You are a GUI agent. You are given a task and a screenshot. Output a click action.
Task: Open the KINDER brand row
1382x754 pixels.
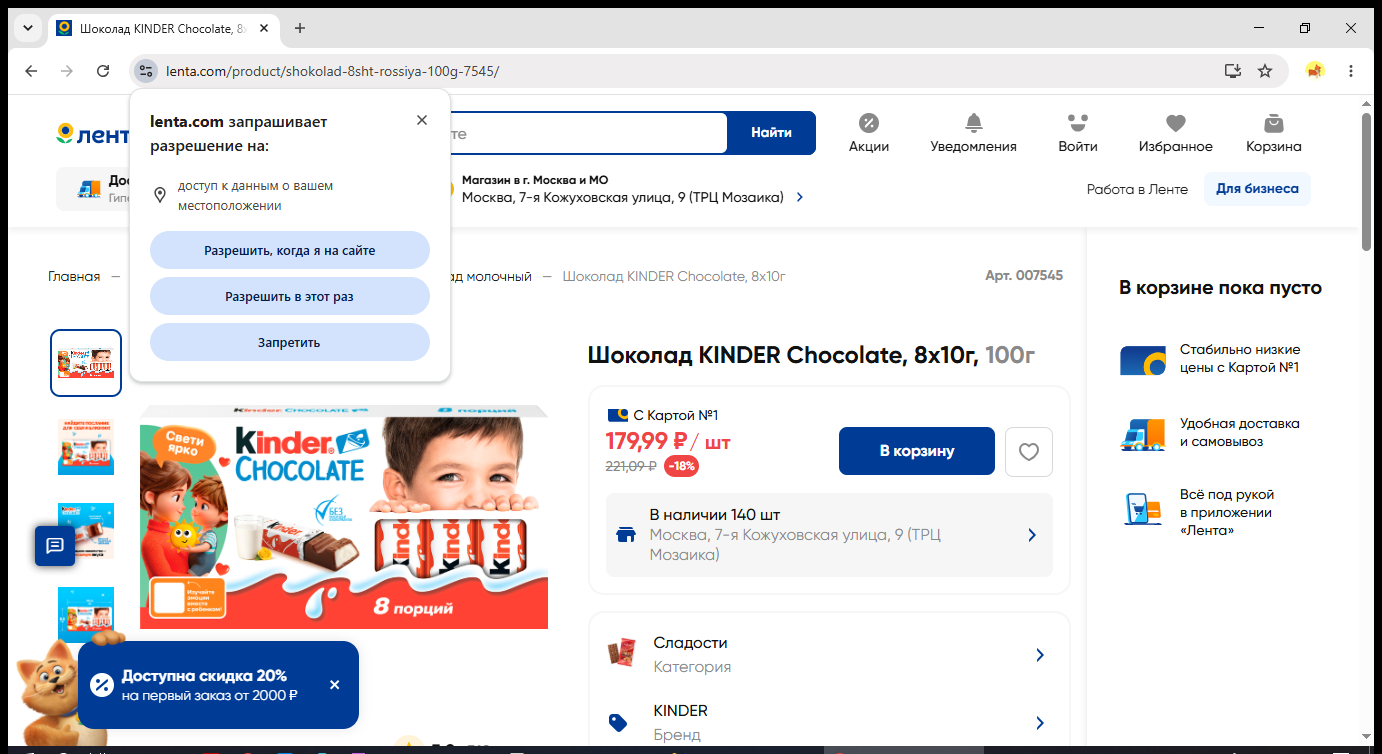(x=829, y=723)
